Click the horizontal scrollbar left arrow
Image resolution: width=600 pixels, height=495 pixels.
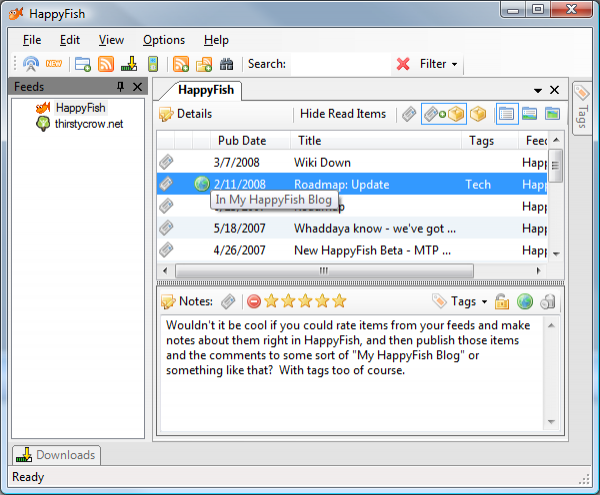coord(165,271)
